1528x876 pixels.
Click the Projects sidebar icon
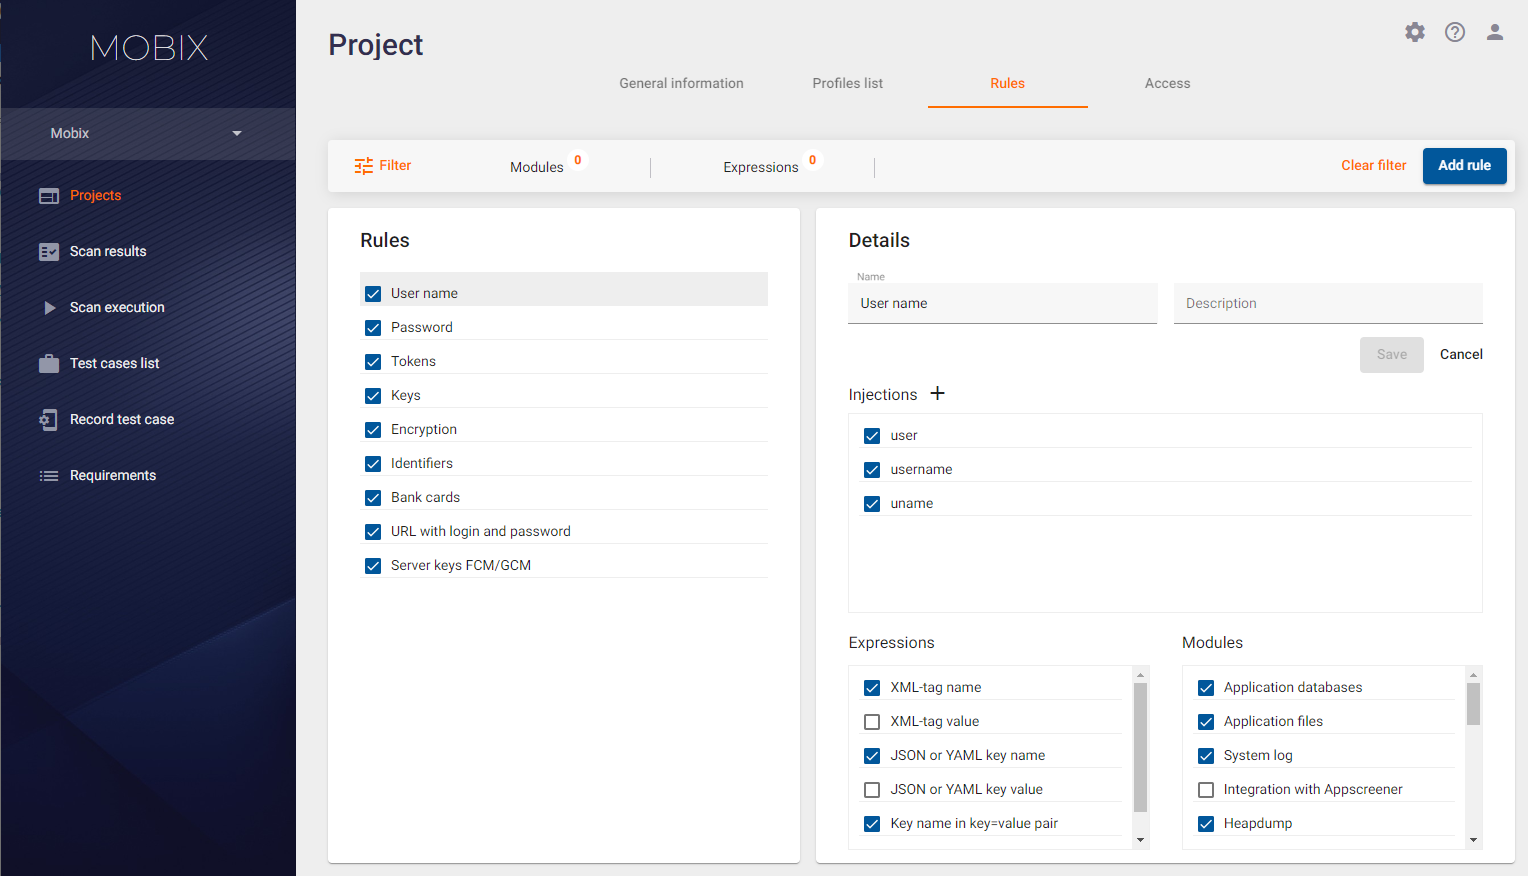point(49,196)
